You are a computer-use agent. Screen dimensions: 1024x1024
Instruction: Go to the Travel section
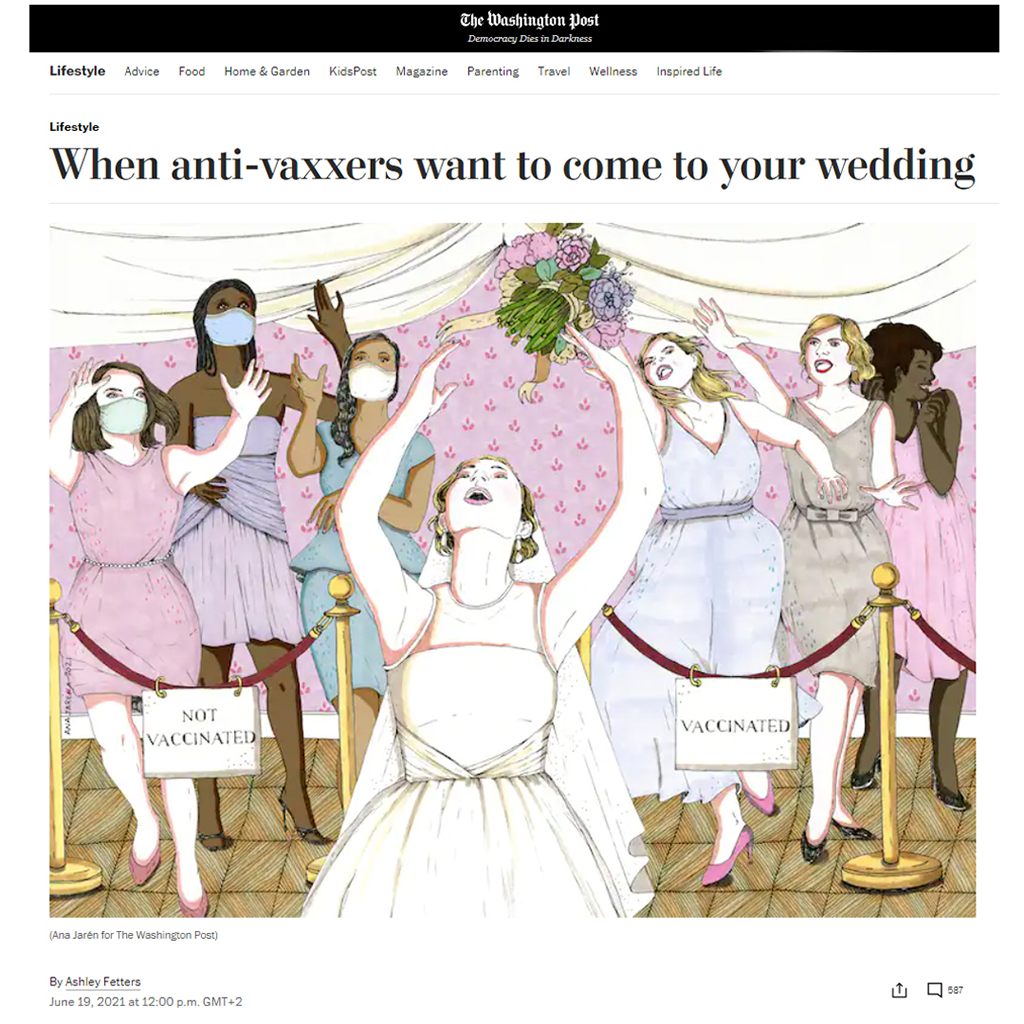tap(554, 71)
